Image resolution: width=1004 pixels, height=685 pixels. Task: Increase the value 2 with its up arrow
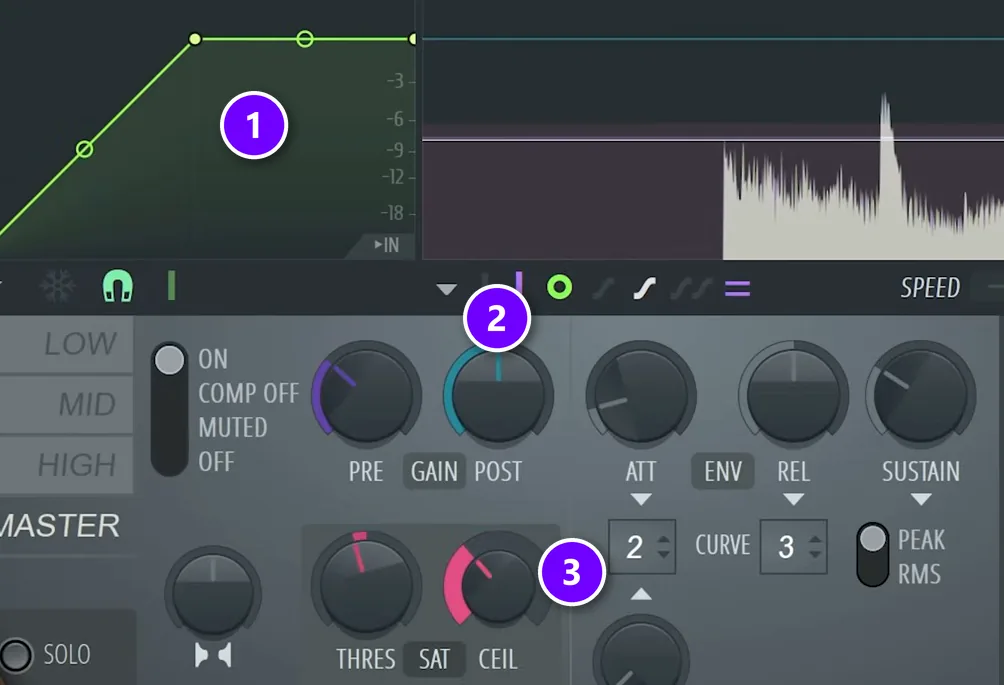click(663, 540)
